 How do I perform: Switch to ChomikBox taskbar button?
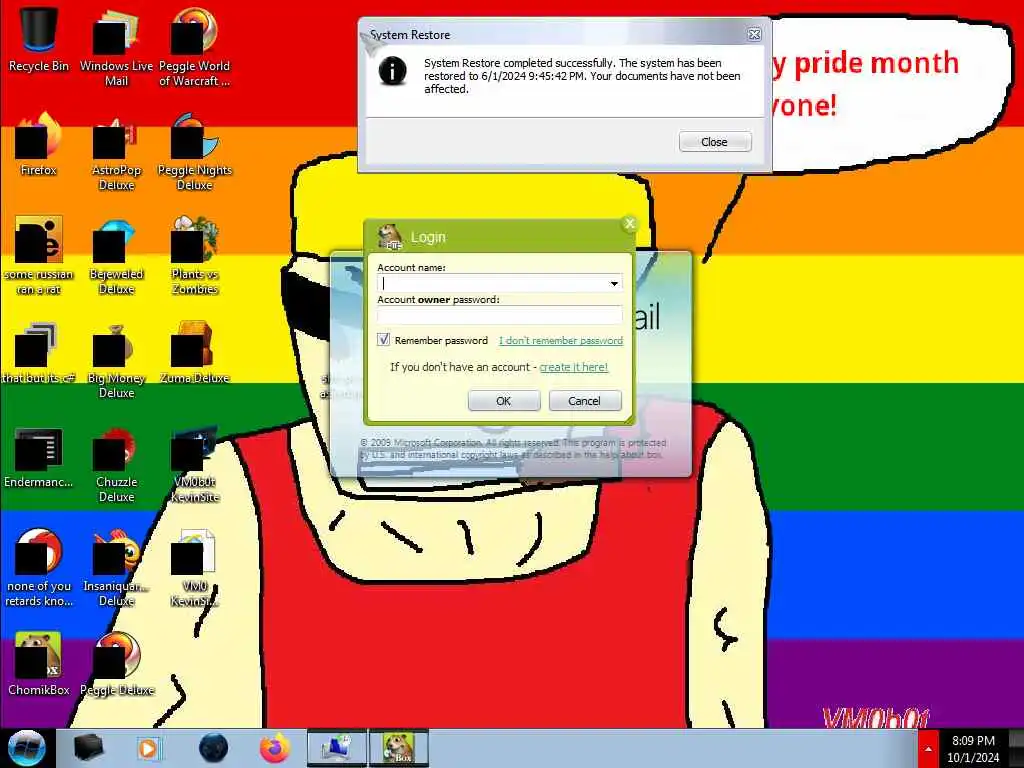[398, 748]
